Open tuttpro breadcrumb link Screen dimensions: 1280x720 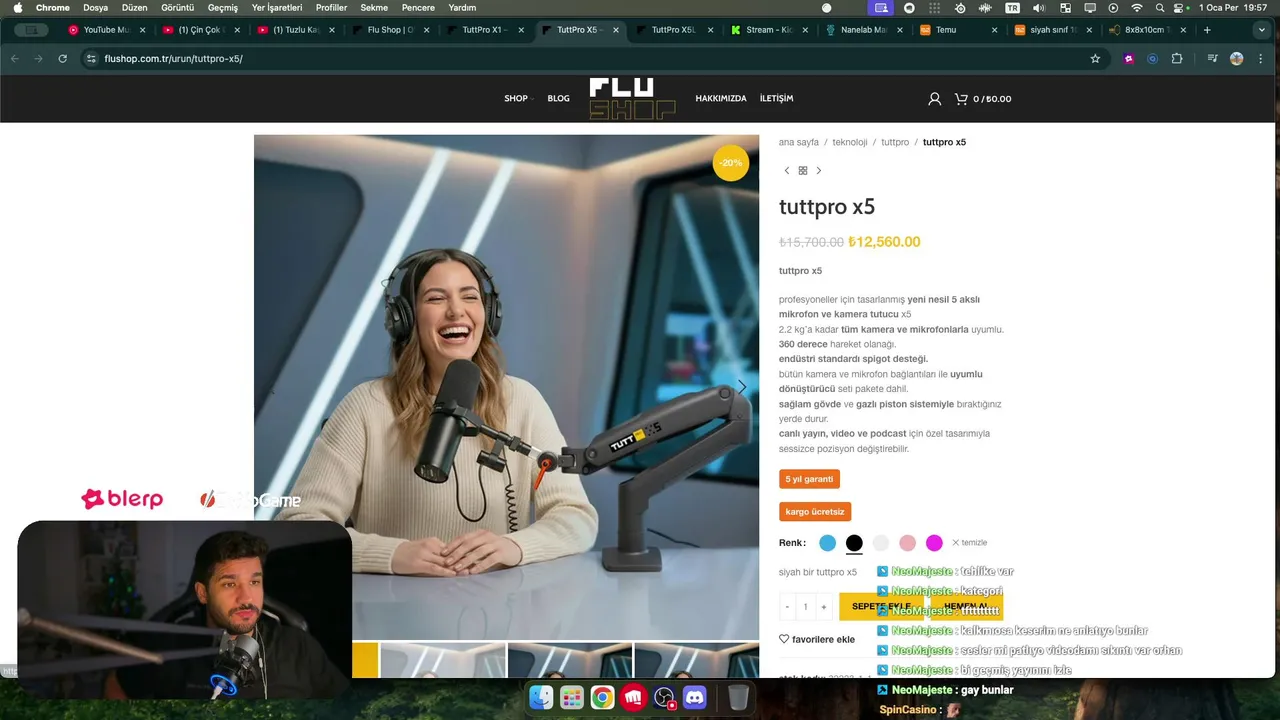(x=895, y=142)
